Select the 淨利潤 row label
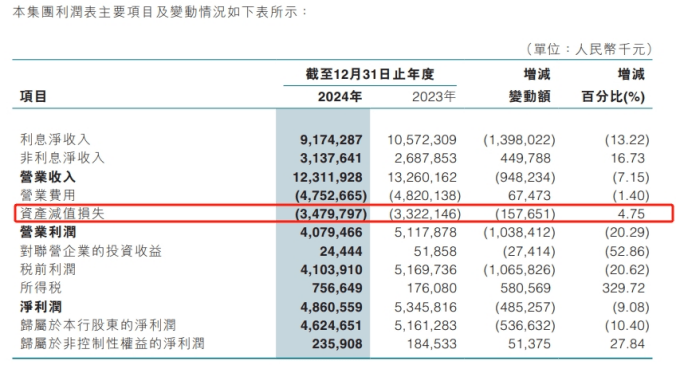 pyautogui.click(x=41, y=307)
